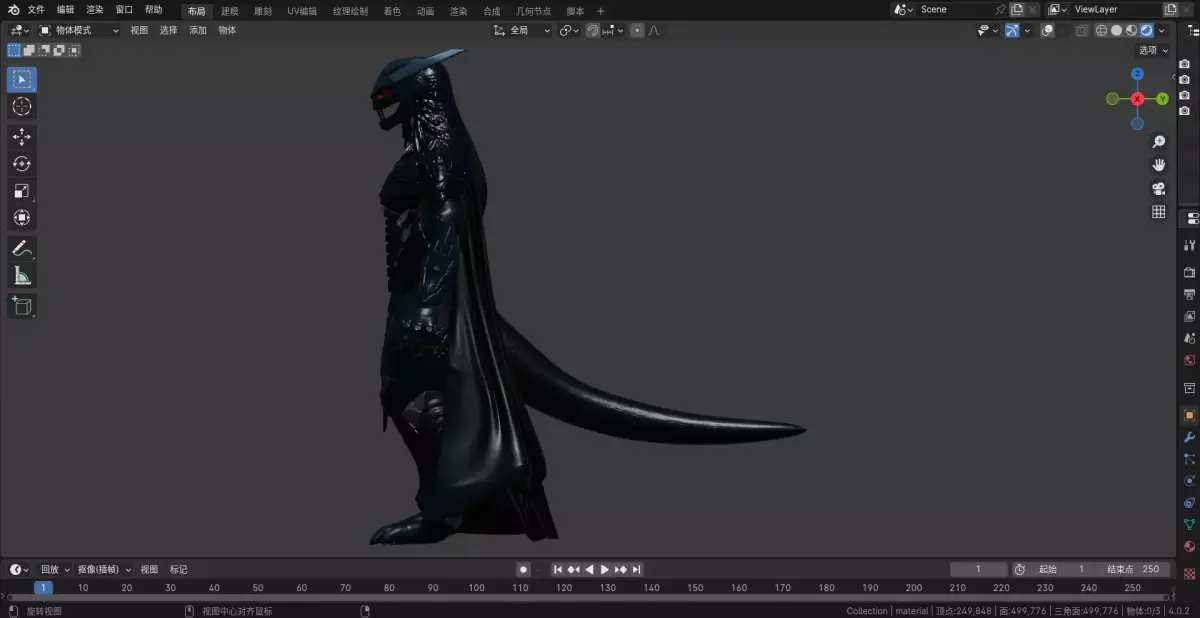The height and width of the screenshot is (618, 1200).
Task: Switch perspective/orthographic with grid icon
Action: point(1159,212)
